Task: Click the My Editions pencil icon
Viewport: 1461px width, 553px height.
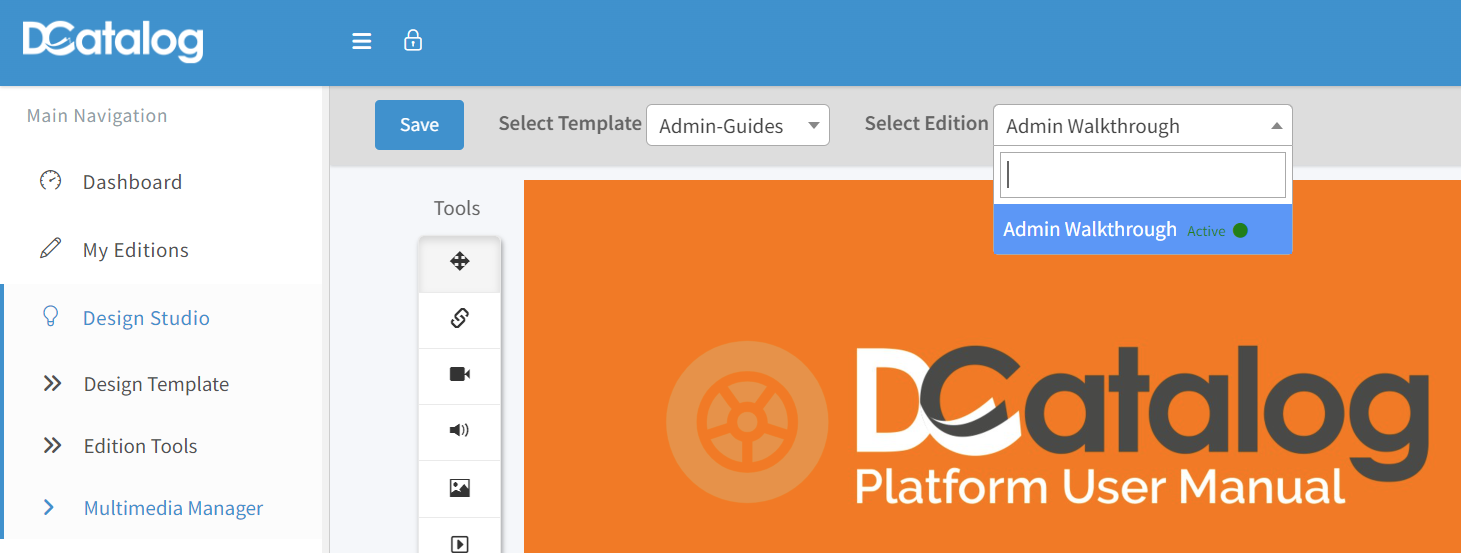Action: point(50,249)
